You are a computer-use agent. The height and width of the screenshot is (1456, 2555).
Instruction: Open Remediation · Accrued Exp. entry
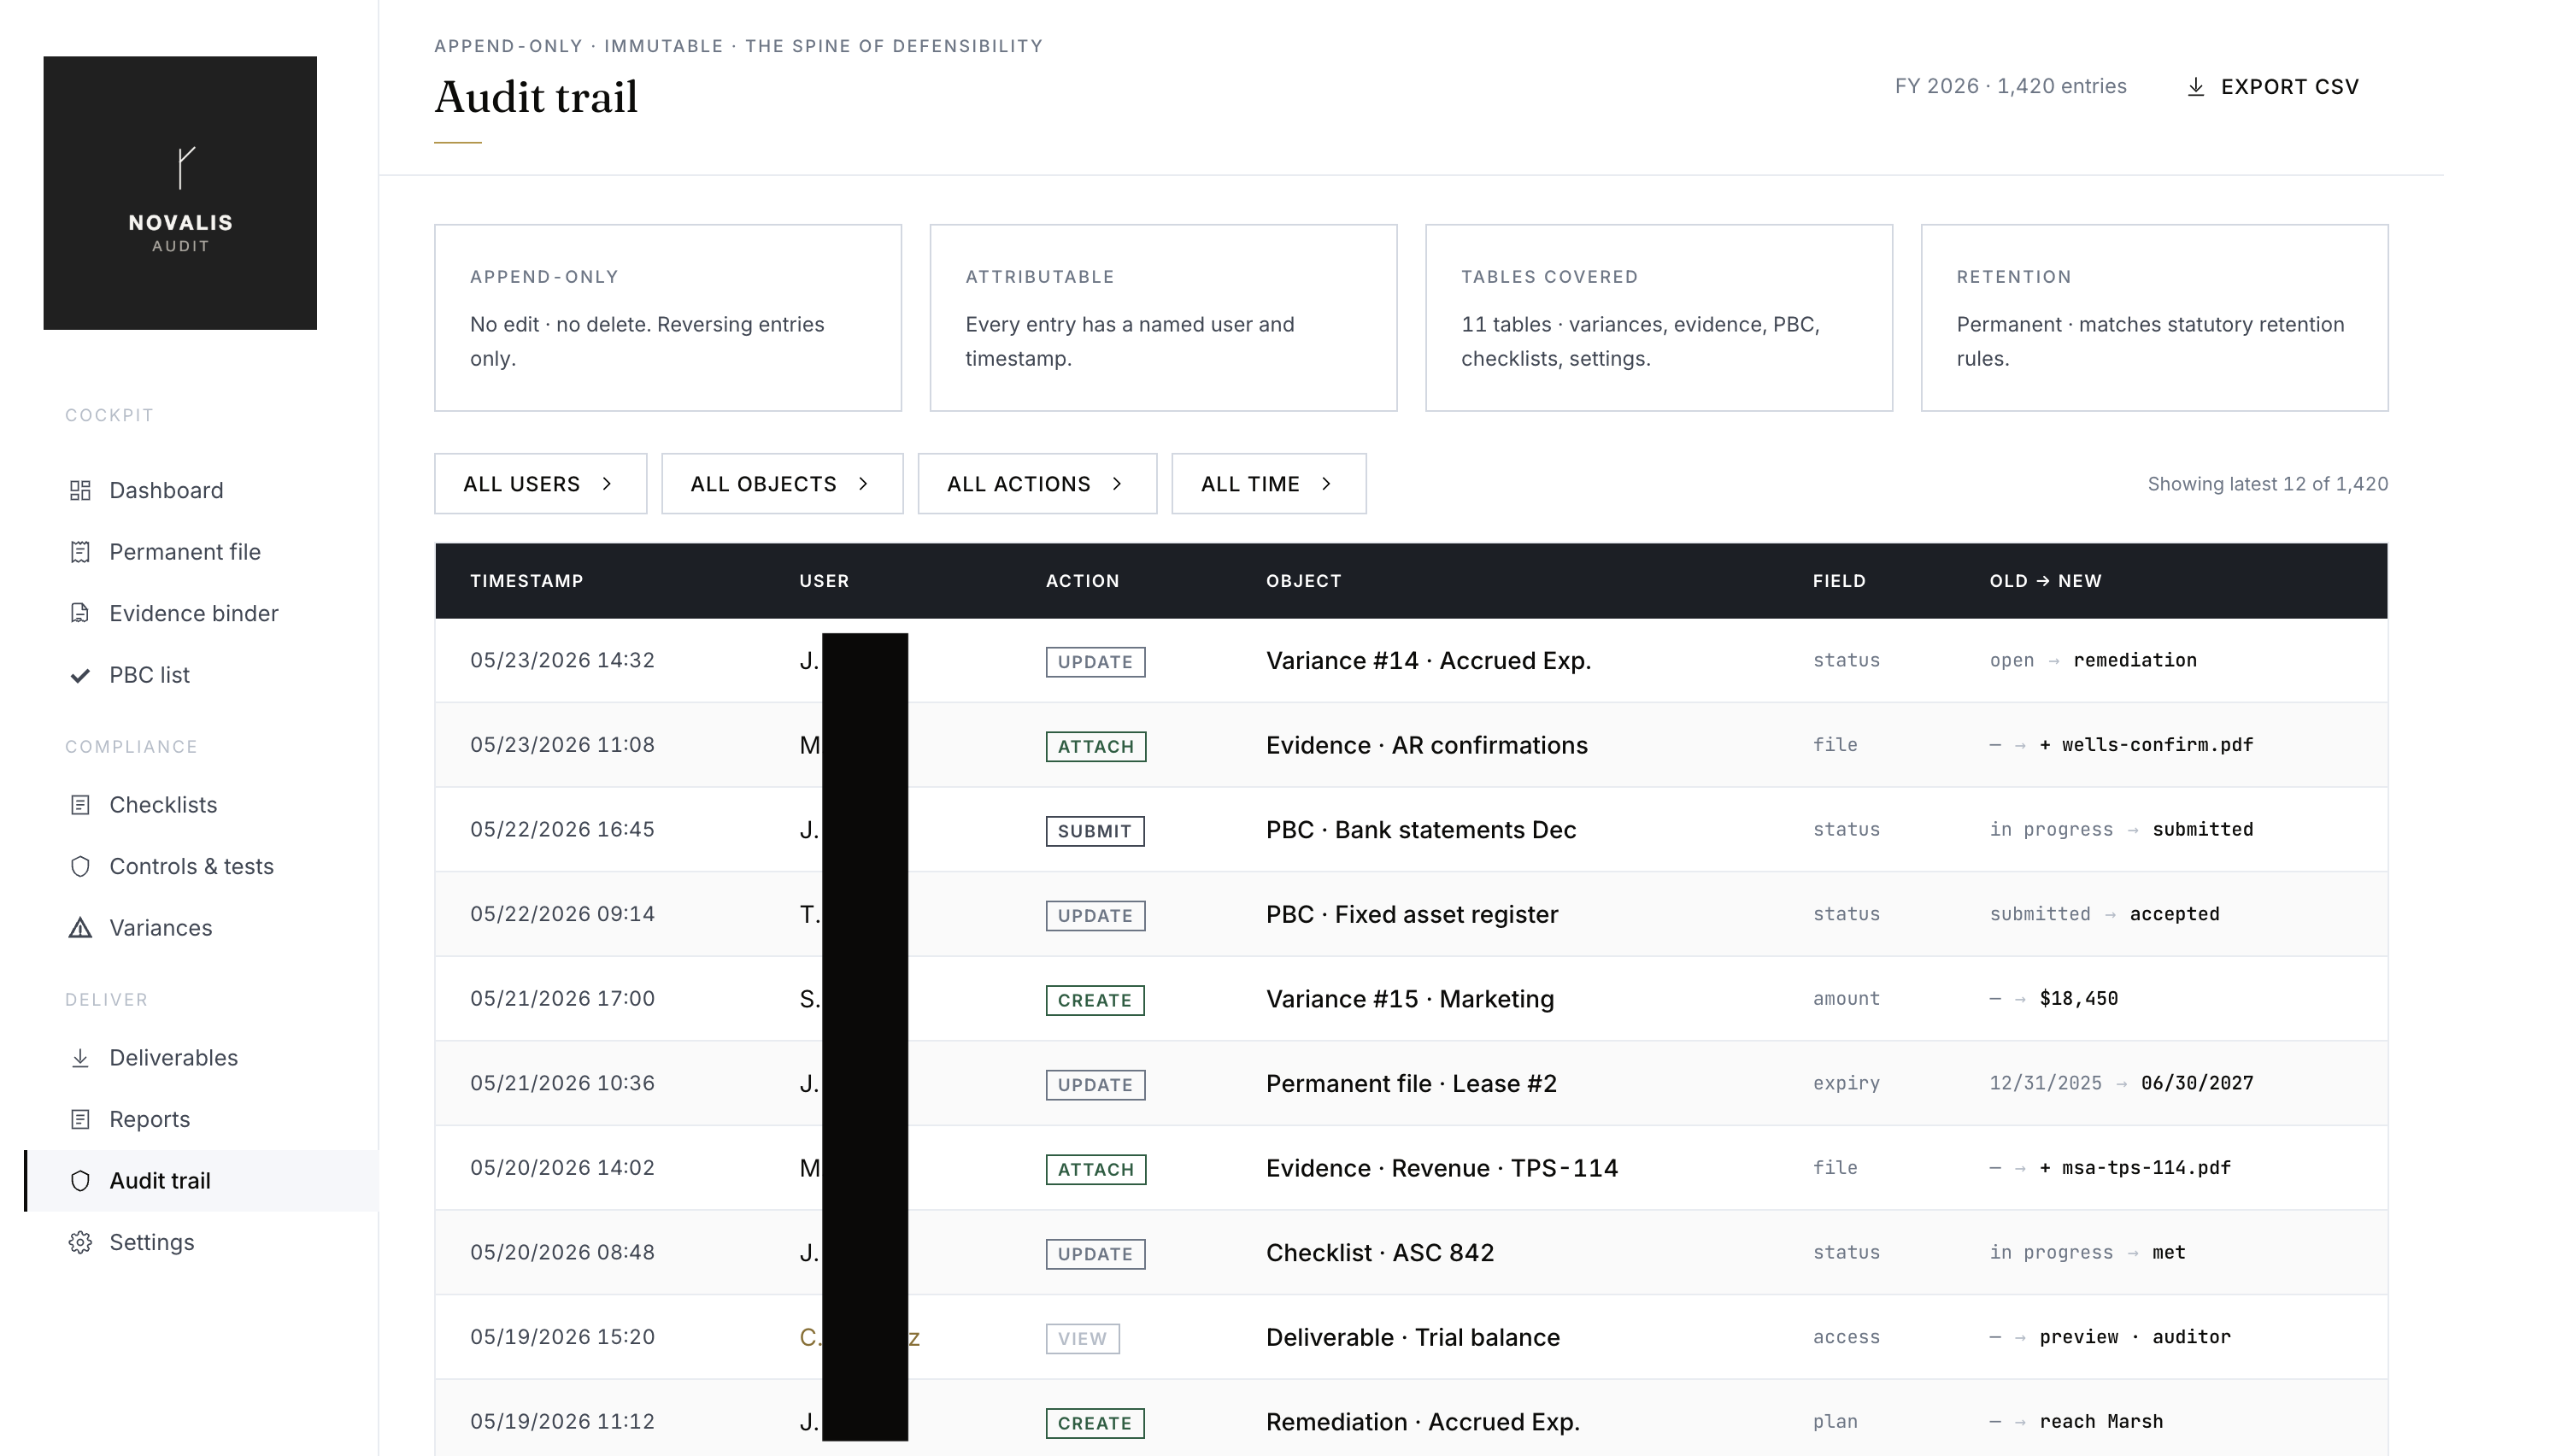[x=1422, y=1422]
